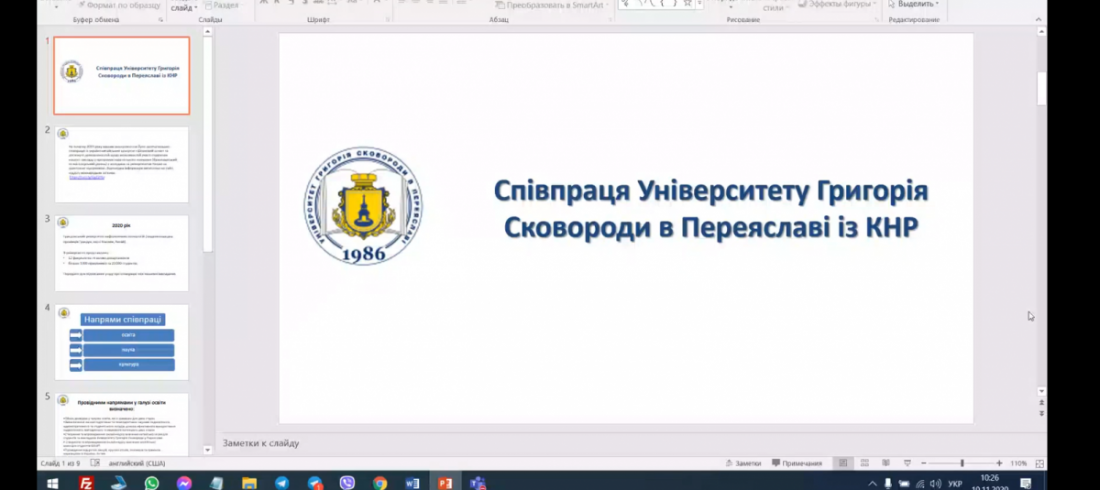Start Slide Show view icon
Screen dimensions: 1100x490
907,463
